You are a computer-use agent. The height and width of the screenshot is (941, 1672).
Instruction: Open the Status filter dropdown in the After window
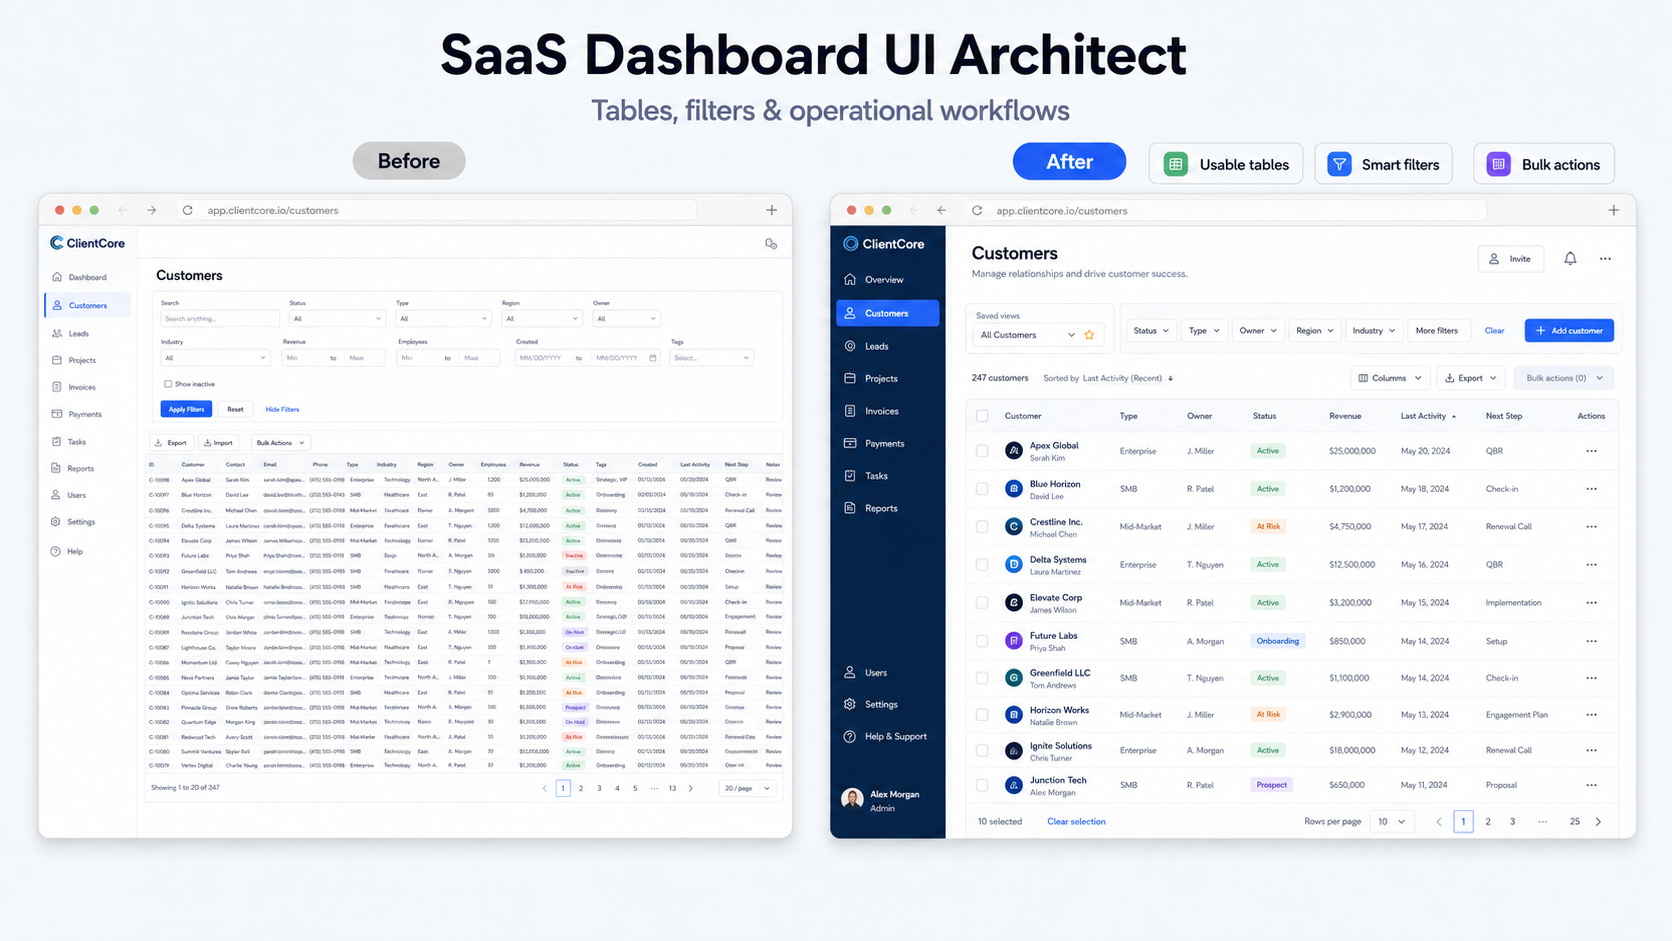(1151, 331)
